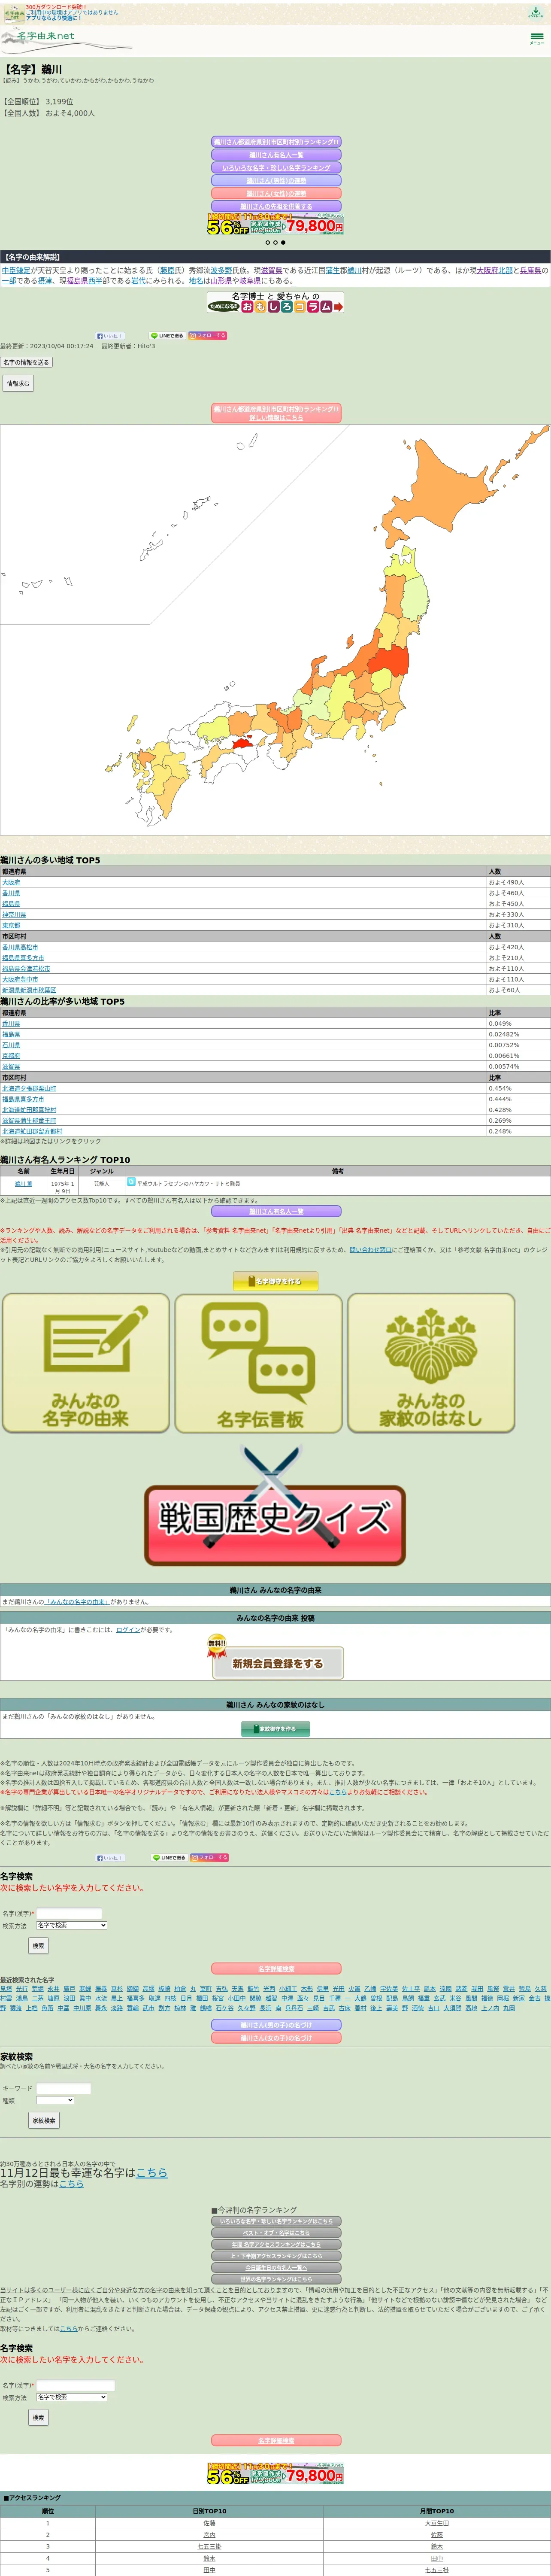Click the pink 詳しい情報はこちら button above the map
551x2576 pixels.
pos(276,413)
